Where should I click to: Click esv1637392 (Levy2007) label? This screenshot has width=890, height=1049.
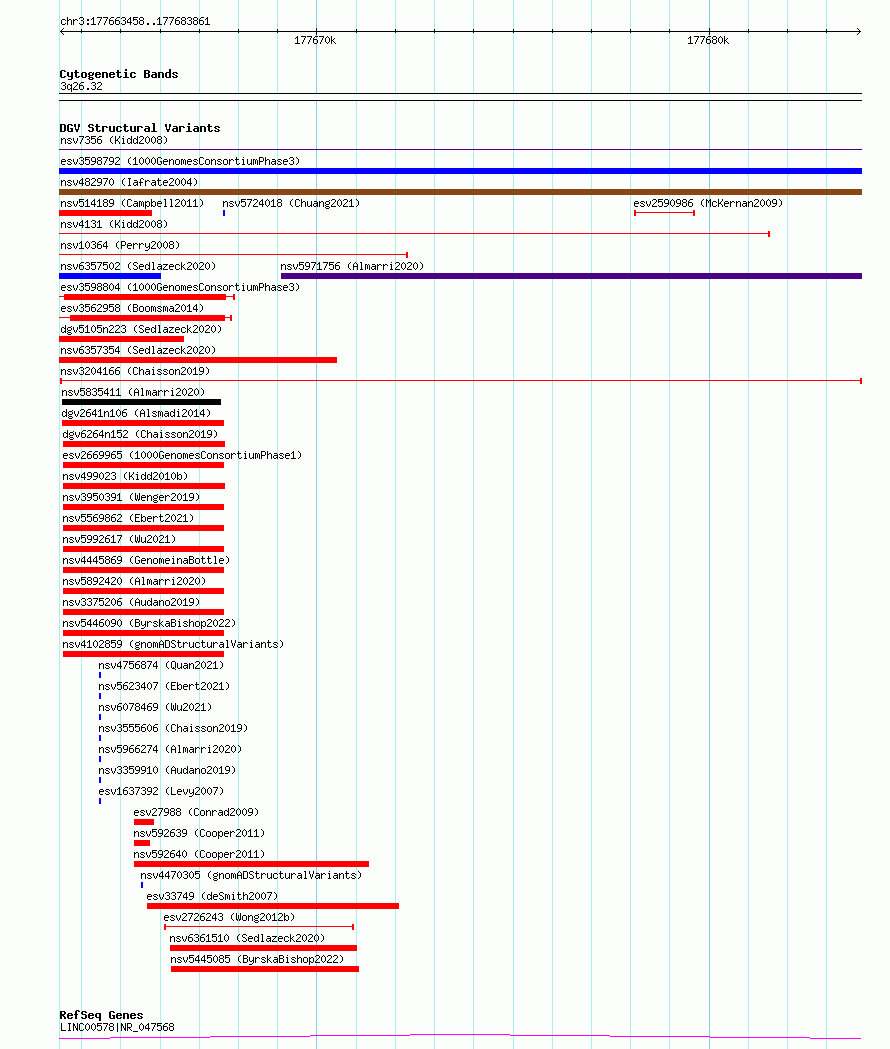tap(161, 791)
